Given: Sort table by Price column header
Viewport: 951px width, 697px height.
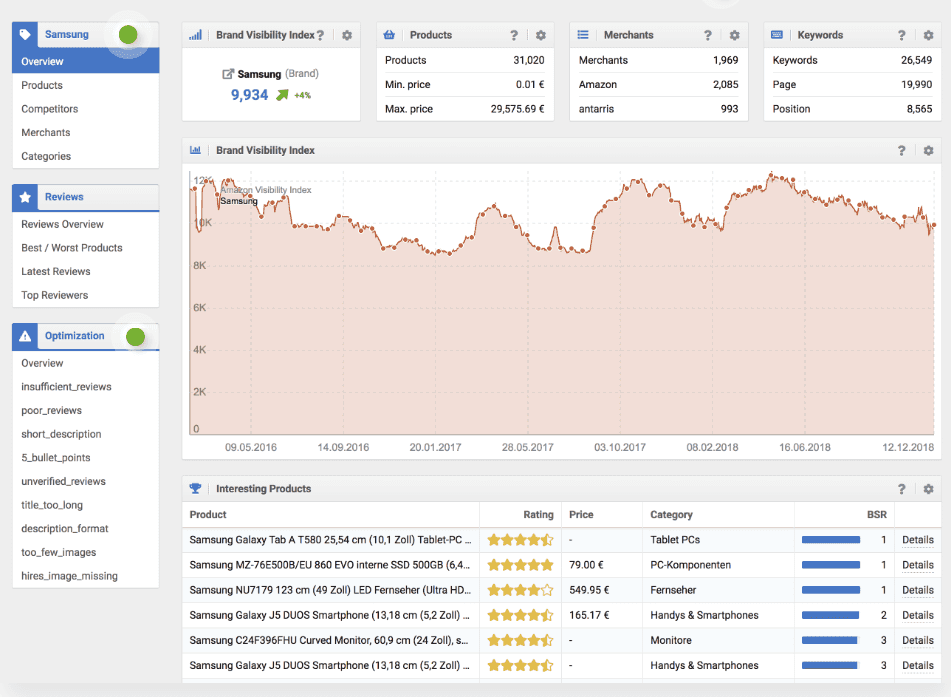Looking at the screenshot, I should 581,514.
